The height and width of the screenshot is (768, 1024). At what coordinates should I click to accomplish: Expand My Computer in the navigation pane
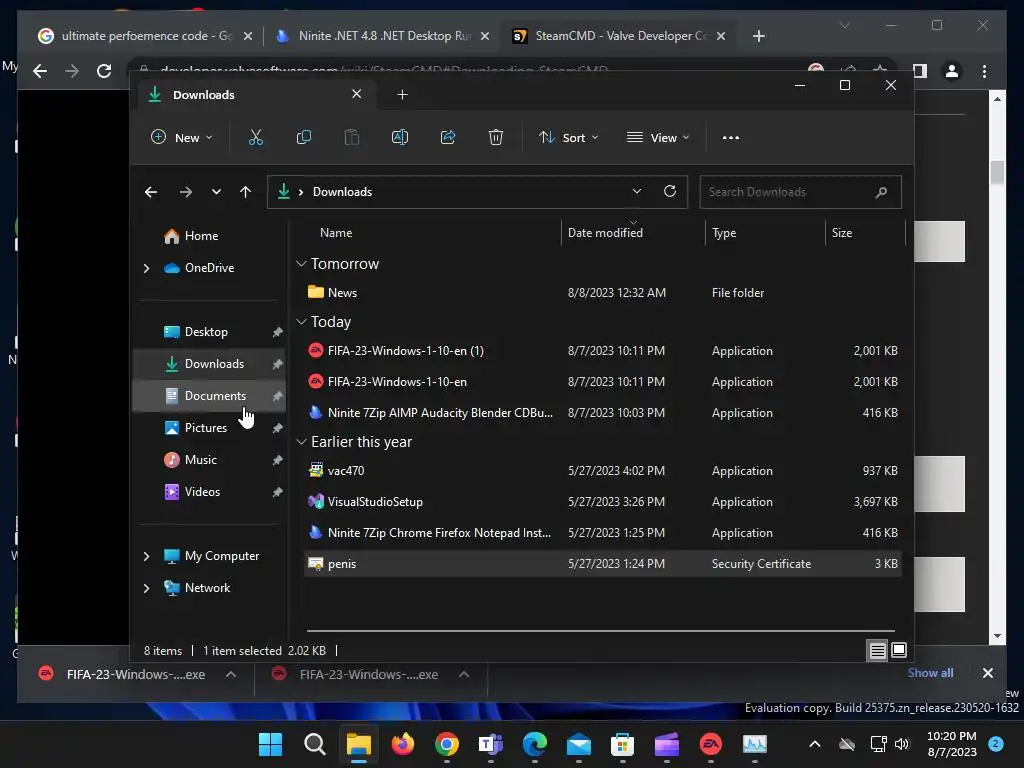(146, 556)
